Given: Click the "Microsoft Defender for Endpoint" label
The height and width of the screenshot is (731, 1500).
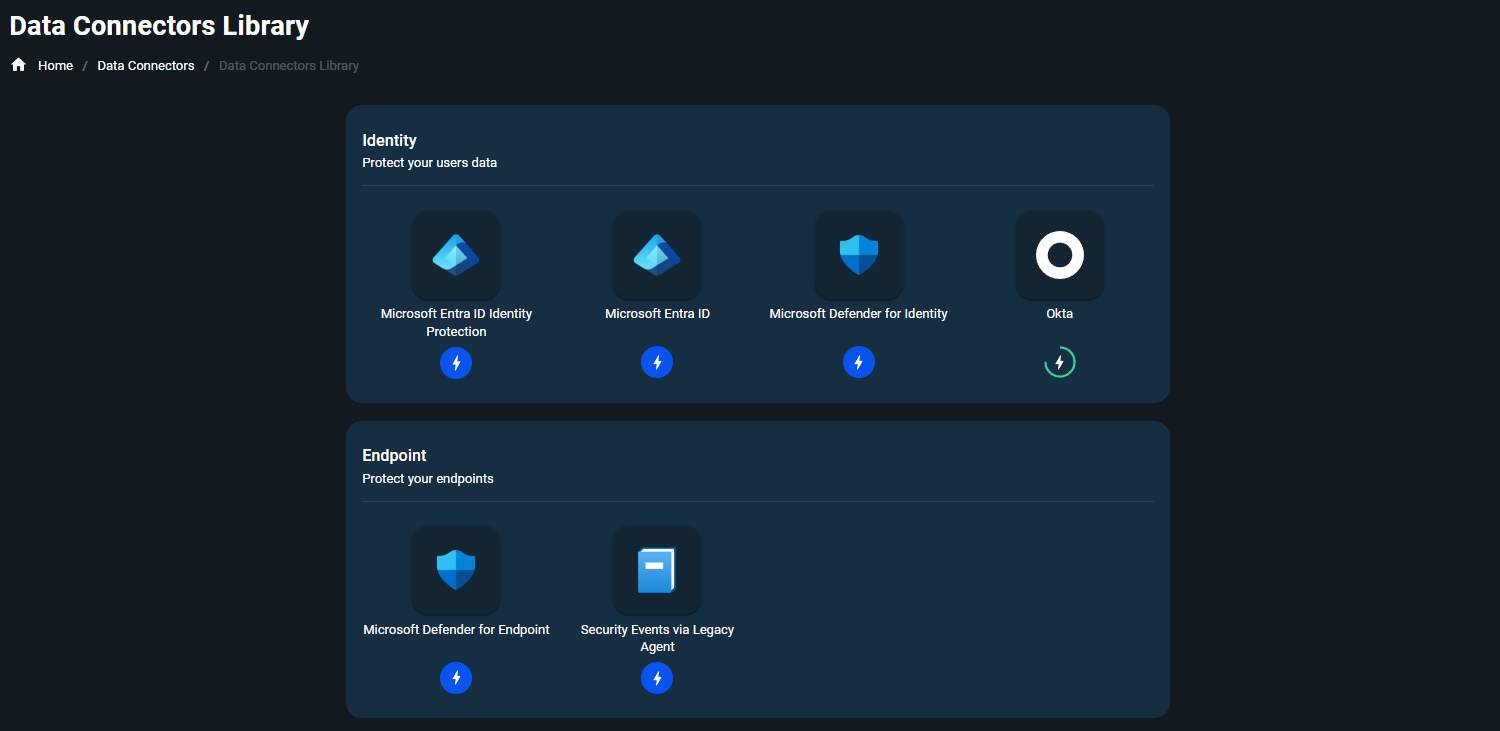Looking at the screenshot, I should [456, 630].
